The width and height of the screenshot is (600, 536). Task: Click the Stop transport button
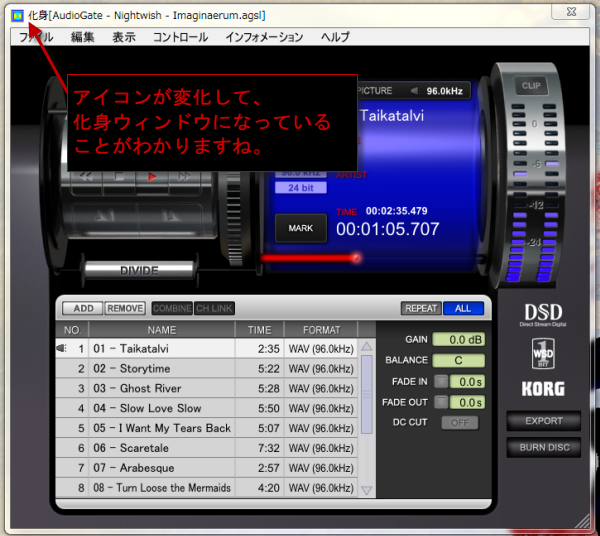coord(119,176)
